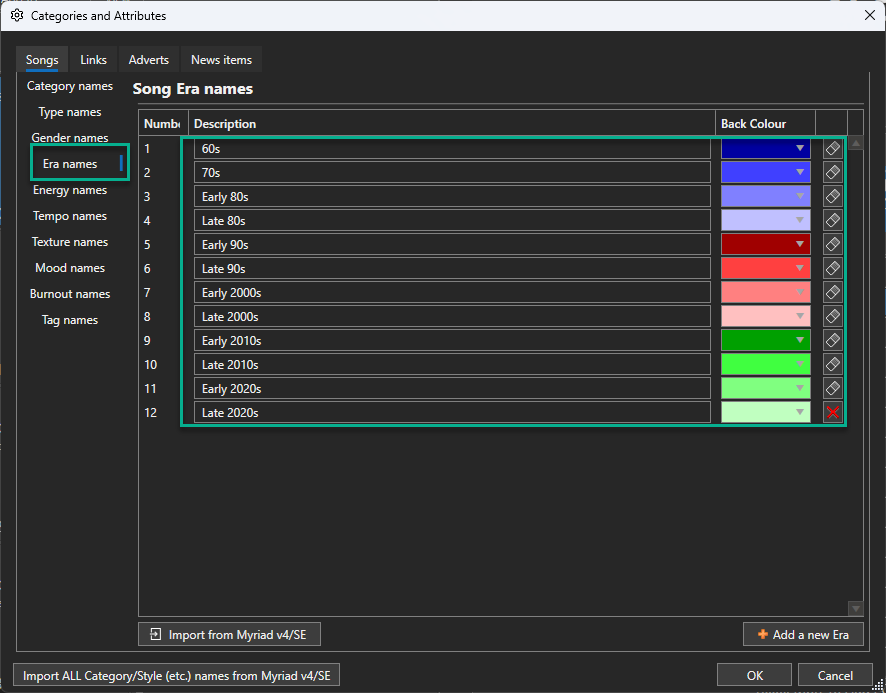Switch to the News items tab
Image resolution: width=886 pixels, height=693 pixels.
(x=222, y=59)
